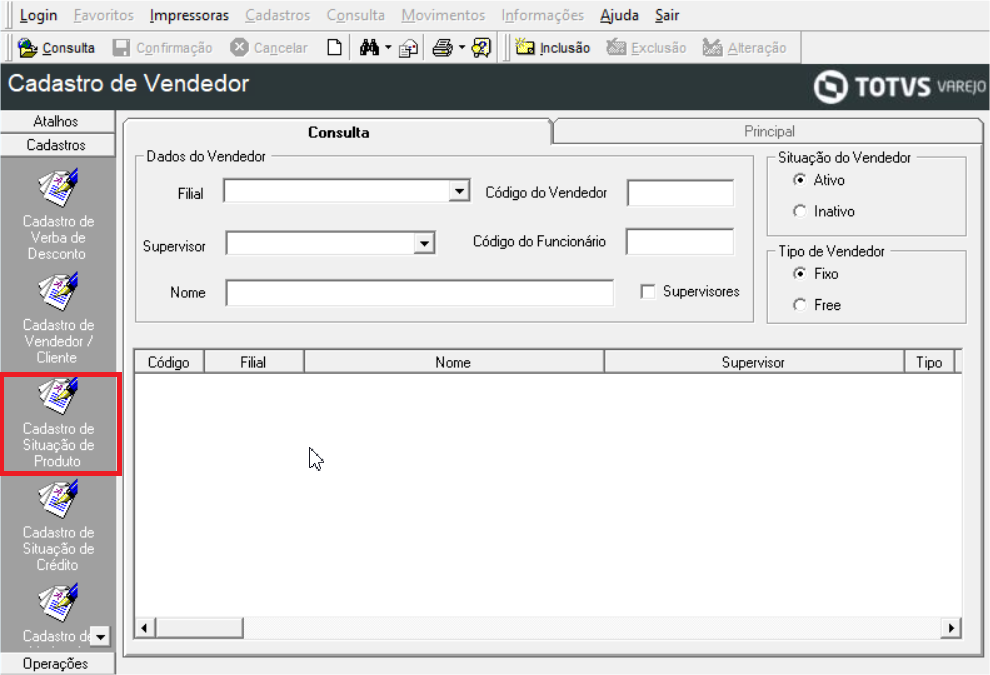990x675 pixels.
Task: Select the Ativo radio button
Action: click(x=799, y=180)
